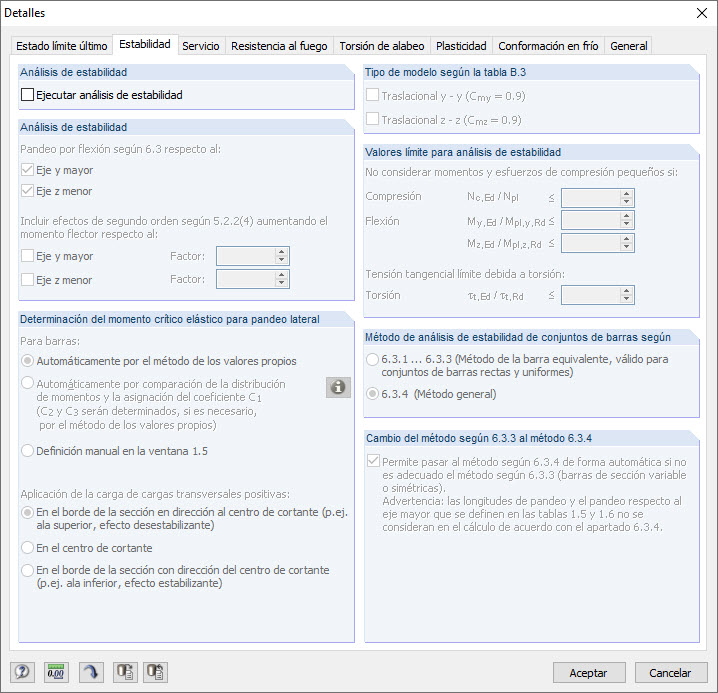718x693 pixels.
Task: Increase Eje z menor Factor stepper
Action: 281,275
